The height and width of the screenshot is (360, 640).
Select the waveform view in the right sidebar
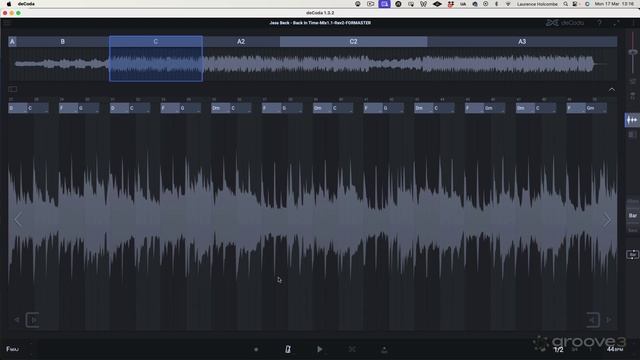(x=632, y=120)
